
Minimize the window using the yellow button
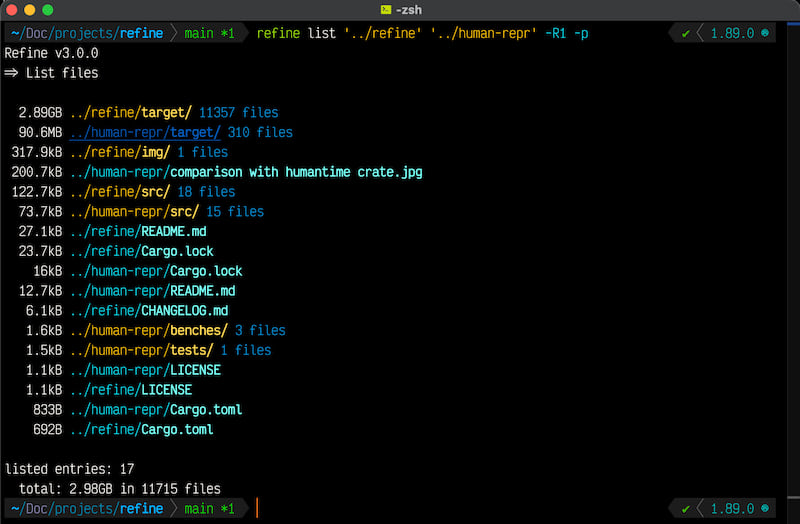click(x=30, y=9)
